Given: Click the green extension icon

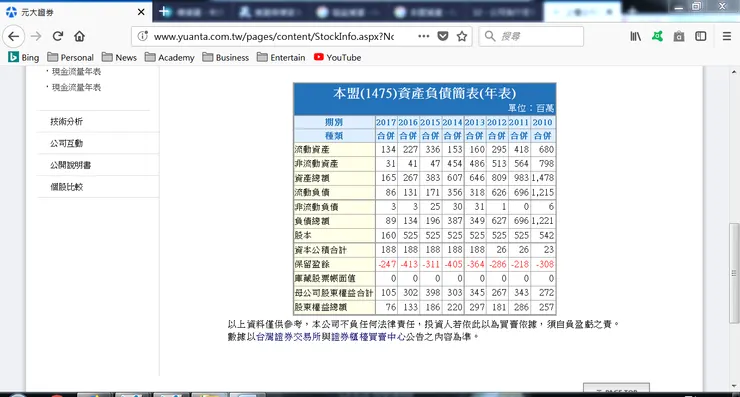Looking at the screenshot, I should (657, 36).
